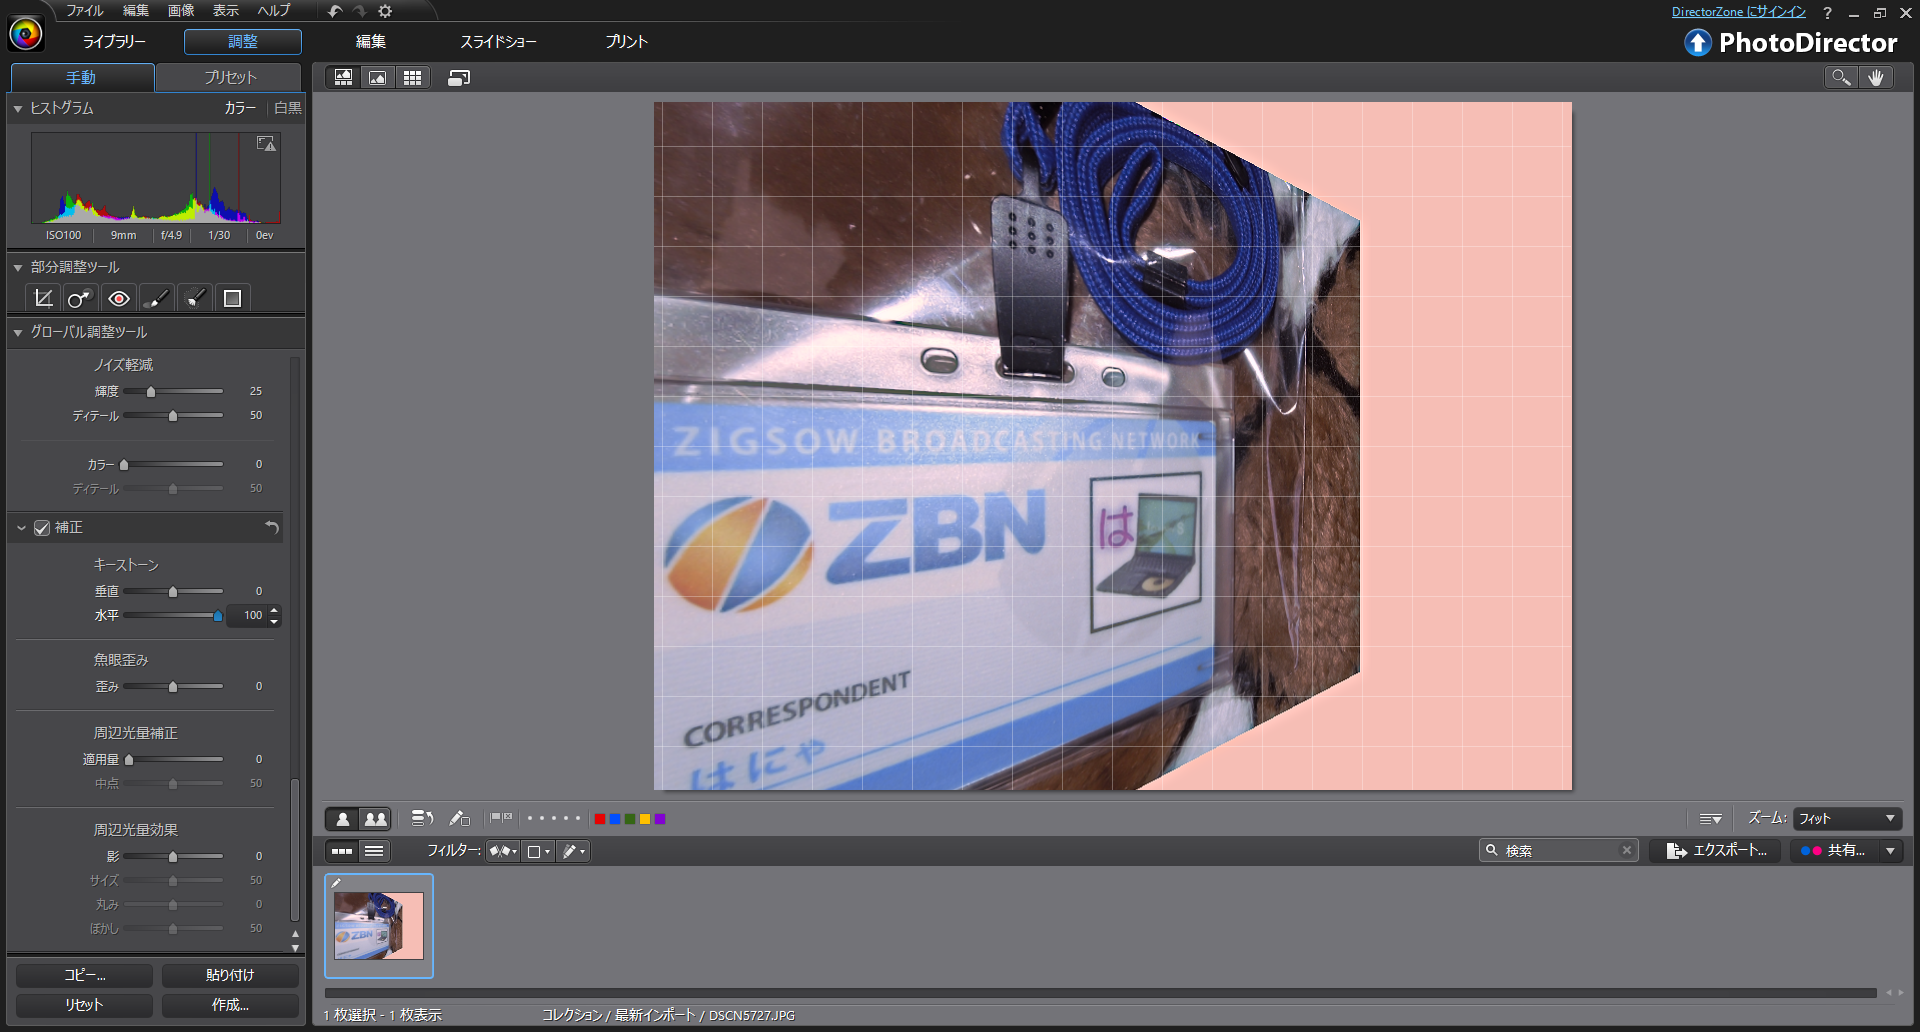This screenshot has width=1920, height=1032.
Task: Select the gradient mask tool
Action: coord(232,298)
